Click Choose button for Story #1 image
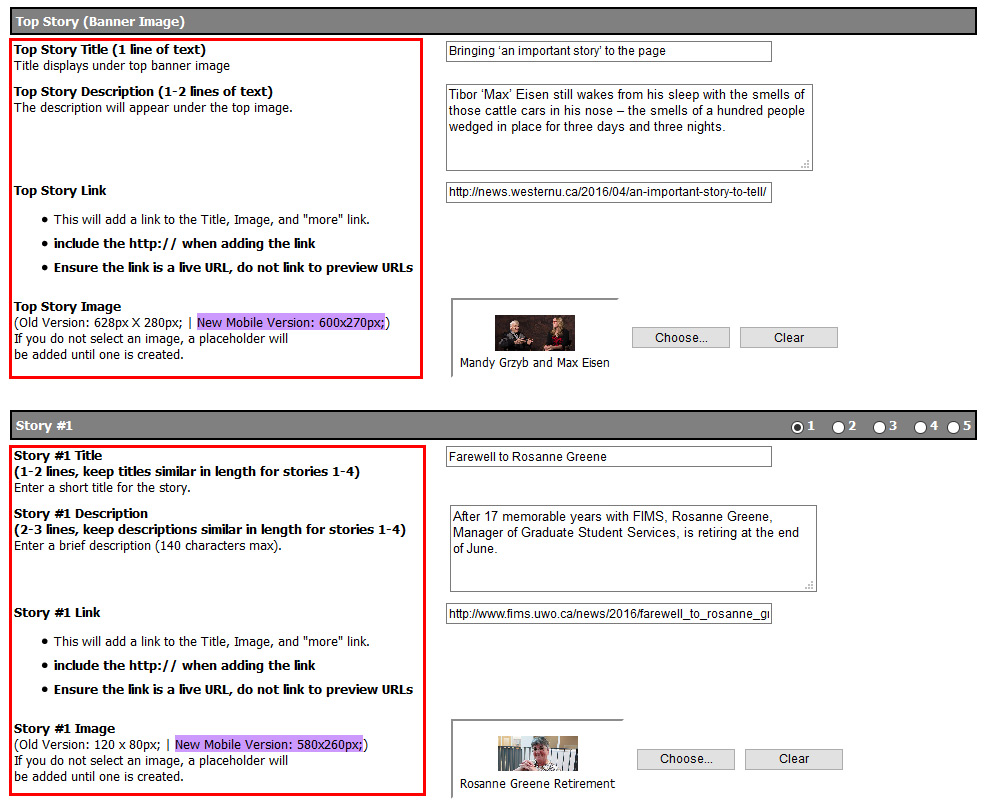The height and width of the screenshot is (800, 989). point(686,759)
